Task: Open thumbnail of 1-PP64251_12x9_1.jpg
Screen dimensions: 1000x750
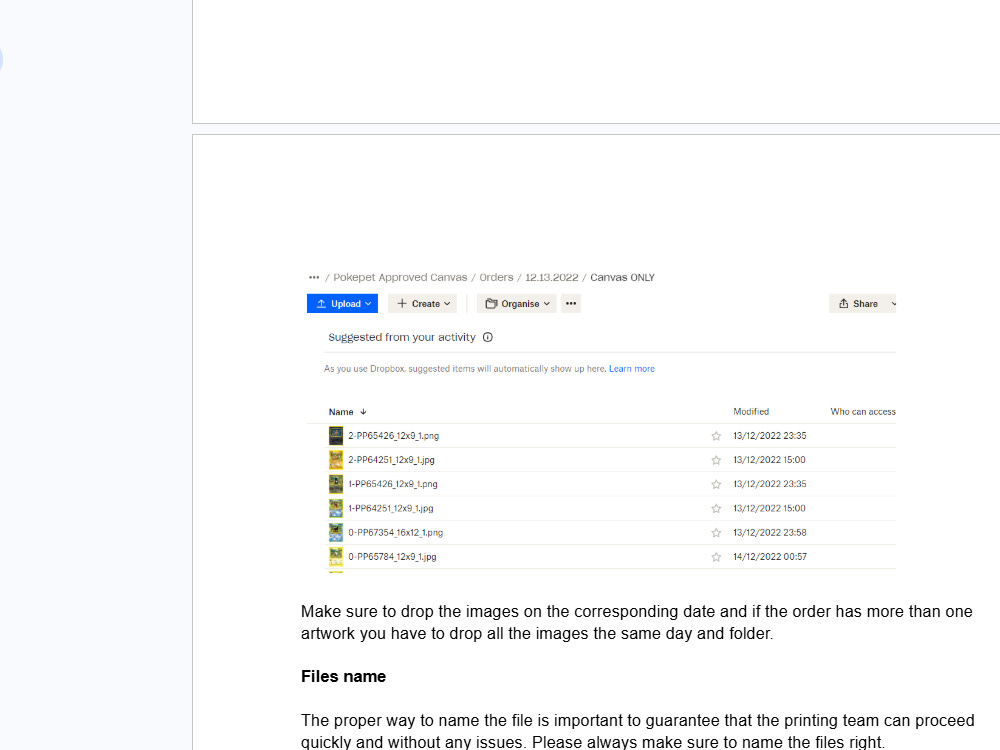Action: [335, 508]
